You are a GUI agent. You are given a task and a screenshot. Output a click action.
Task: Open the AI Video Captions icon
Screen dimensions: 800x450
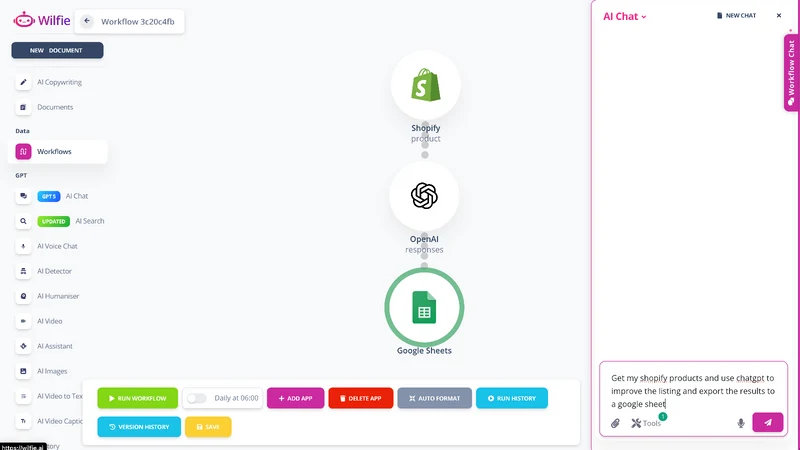click(x=23, y=421)
